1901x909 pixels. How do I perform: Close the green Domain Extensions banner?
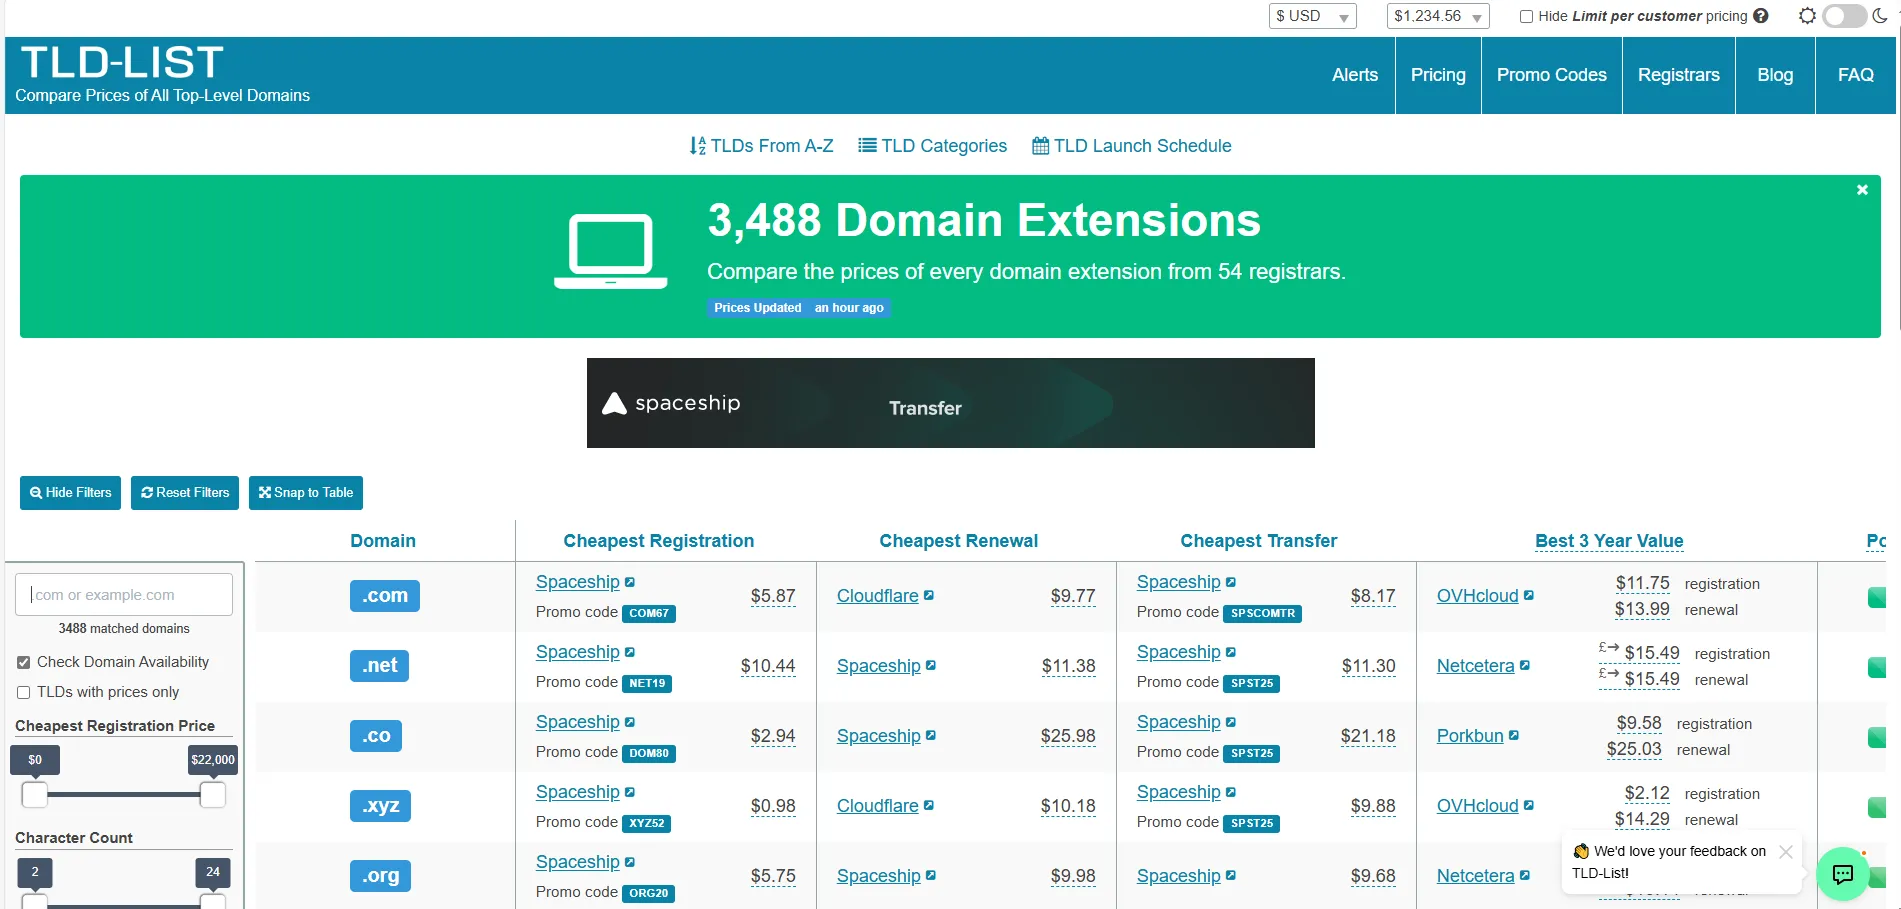tap(1862, 190)
